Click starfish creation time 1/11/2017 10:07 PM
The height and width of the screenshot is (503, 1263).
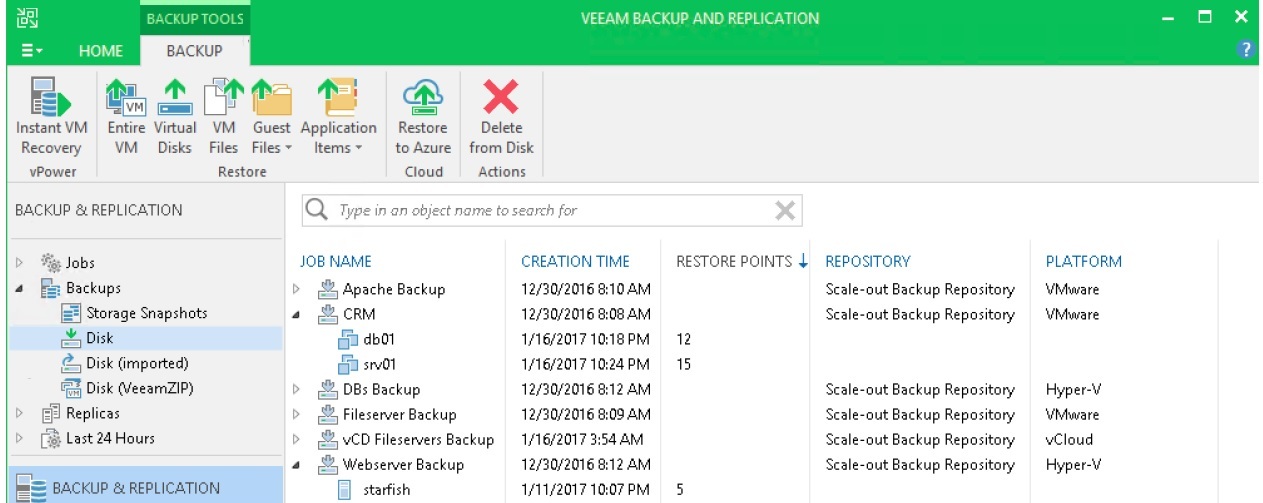(586, 490)
